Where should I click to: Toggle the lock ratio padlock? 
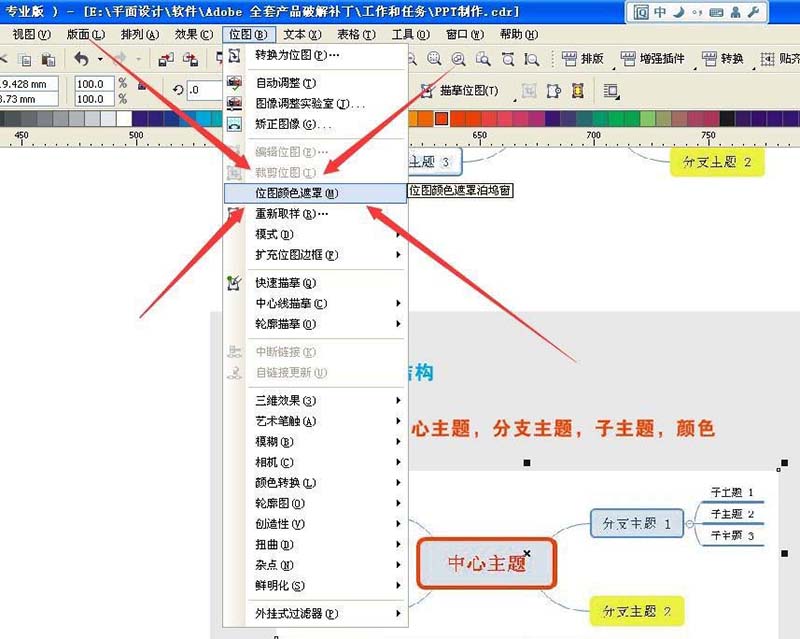(x=142, y=85)
